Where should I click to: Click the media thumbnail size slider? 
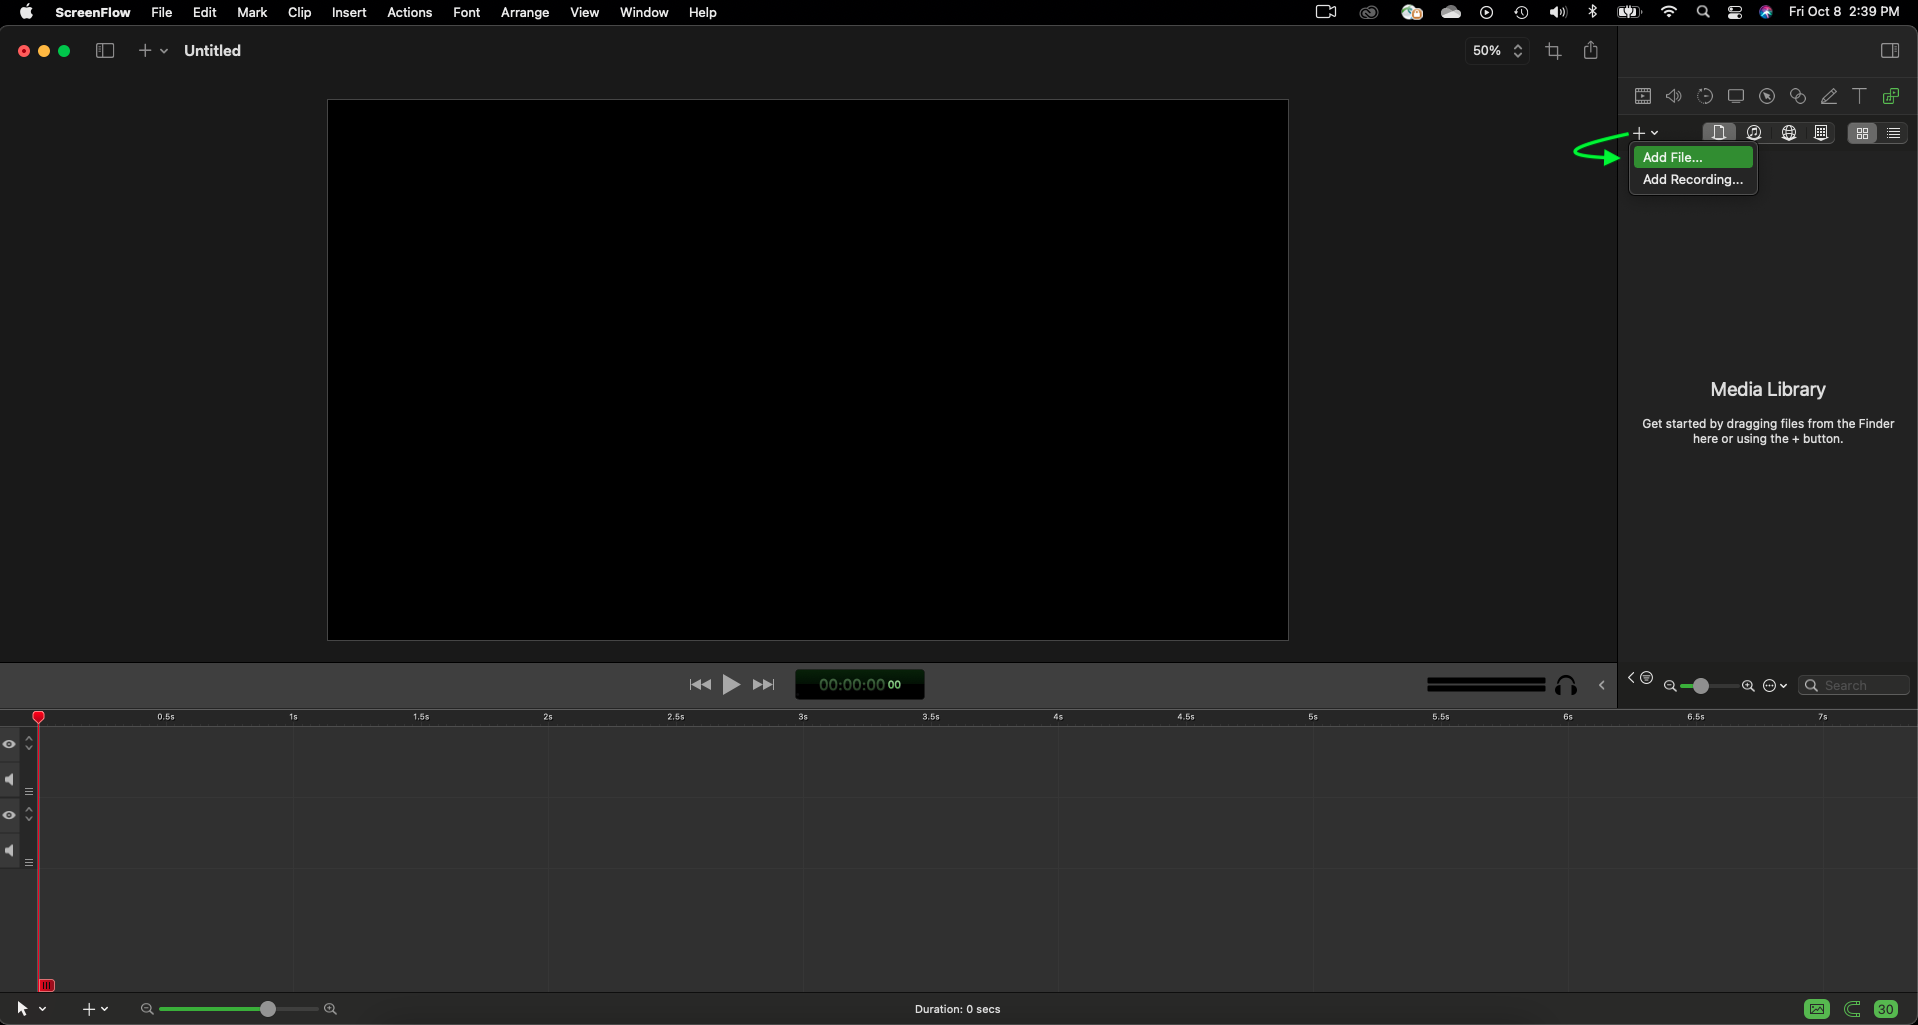(x=1701, y=686)
